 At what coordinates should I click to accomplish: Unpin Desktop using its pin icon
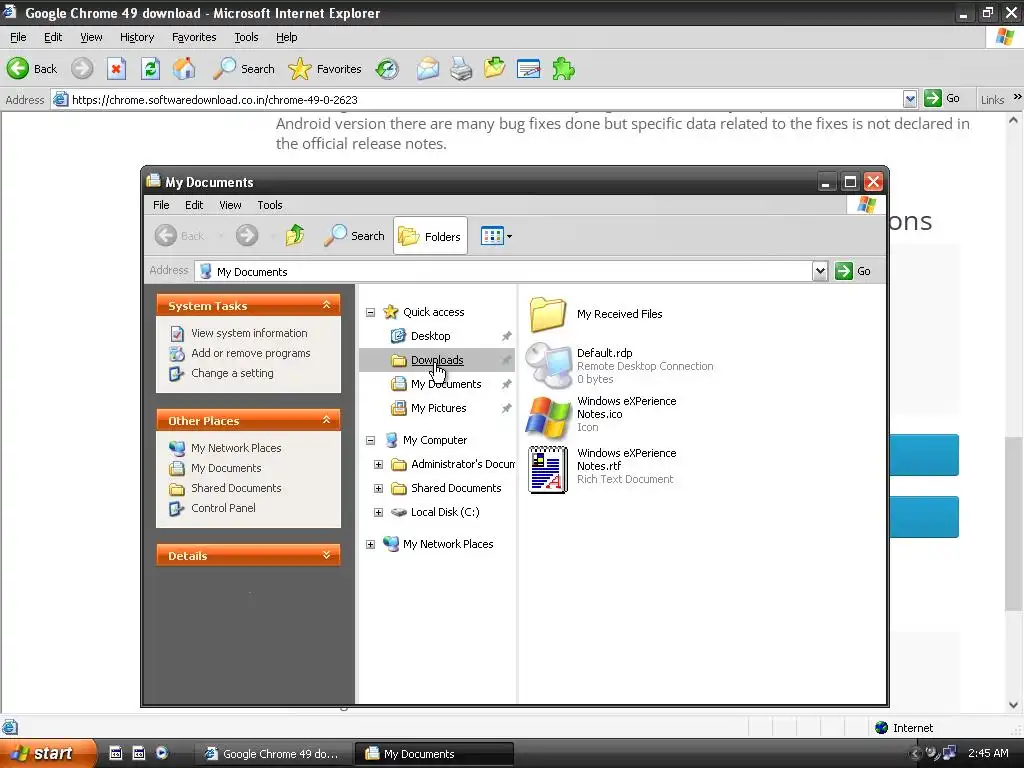tap(506, 336)
